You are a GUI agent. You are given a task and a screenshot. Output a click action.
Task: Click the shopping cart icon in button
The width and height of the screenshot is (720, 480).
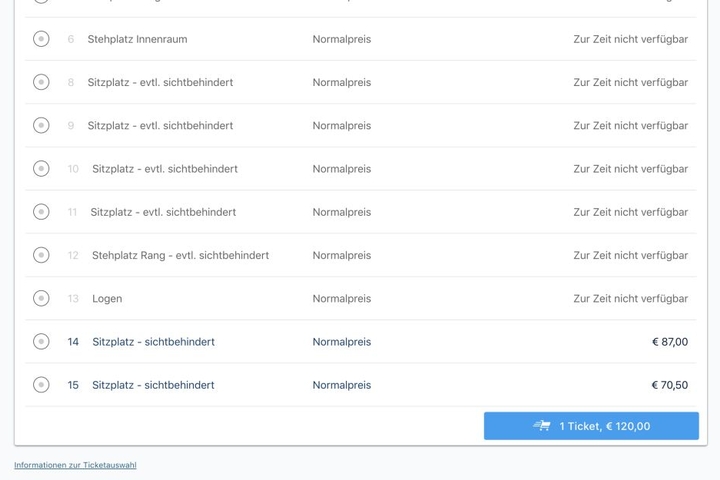coord(542,426)
